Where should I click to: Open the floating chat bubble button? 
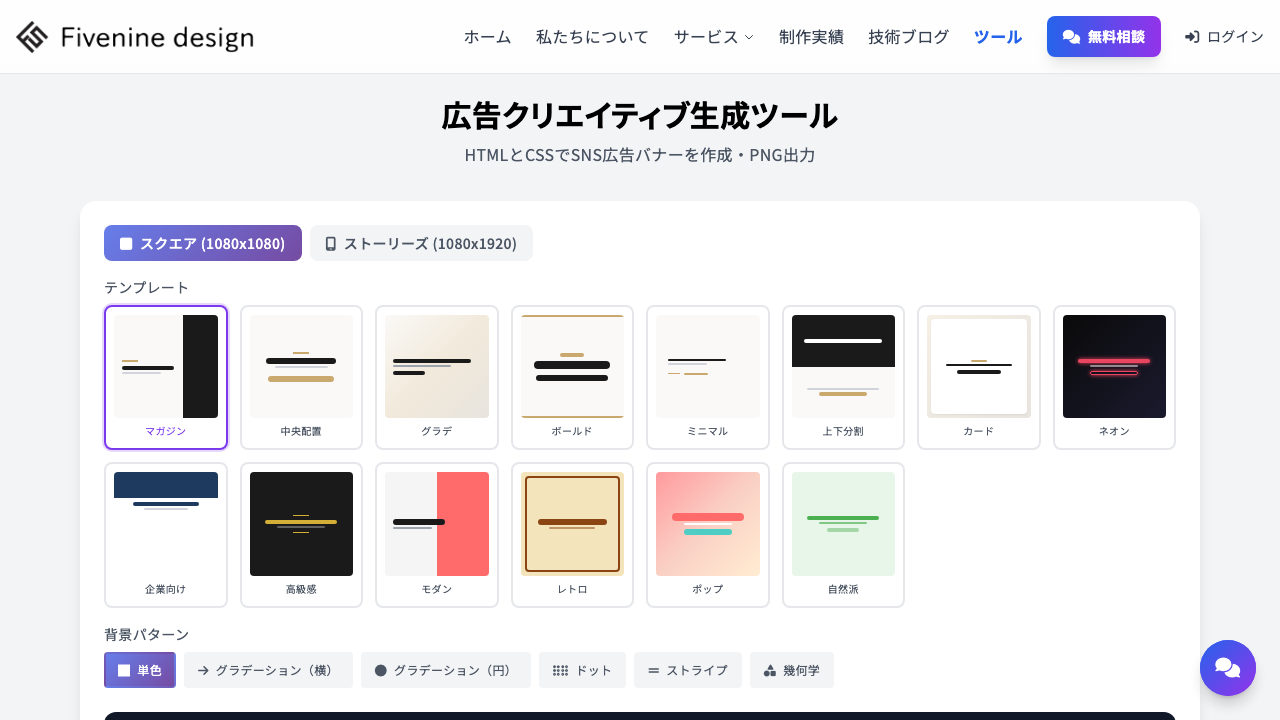click(x=1227, y=668)
